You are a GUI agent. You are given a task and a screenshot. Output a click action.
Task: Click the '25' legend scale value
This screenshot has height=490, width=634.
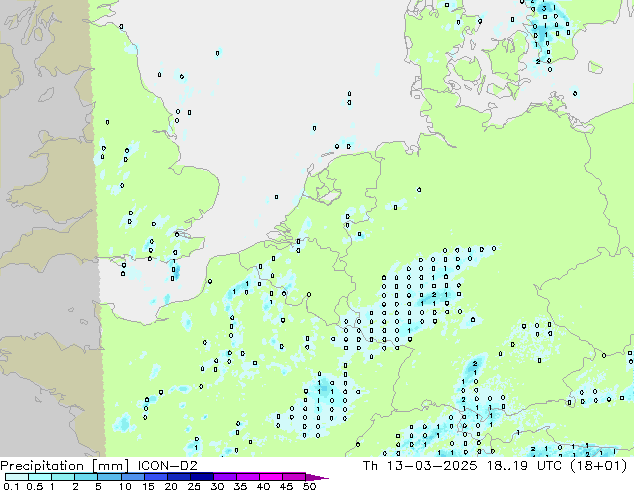coord(194,486)
